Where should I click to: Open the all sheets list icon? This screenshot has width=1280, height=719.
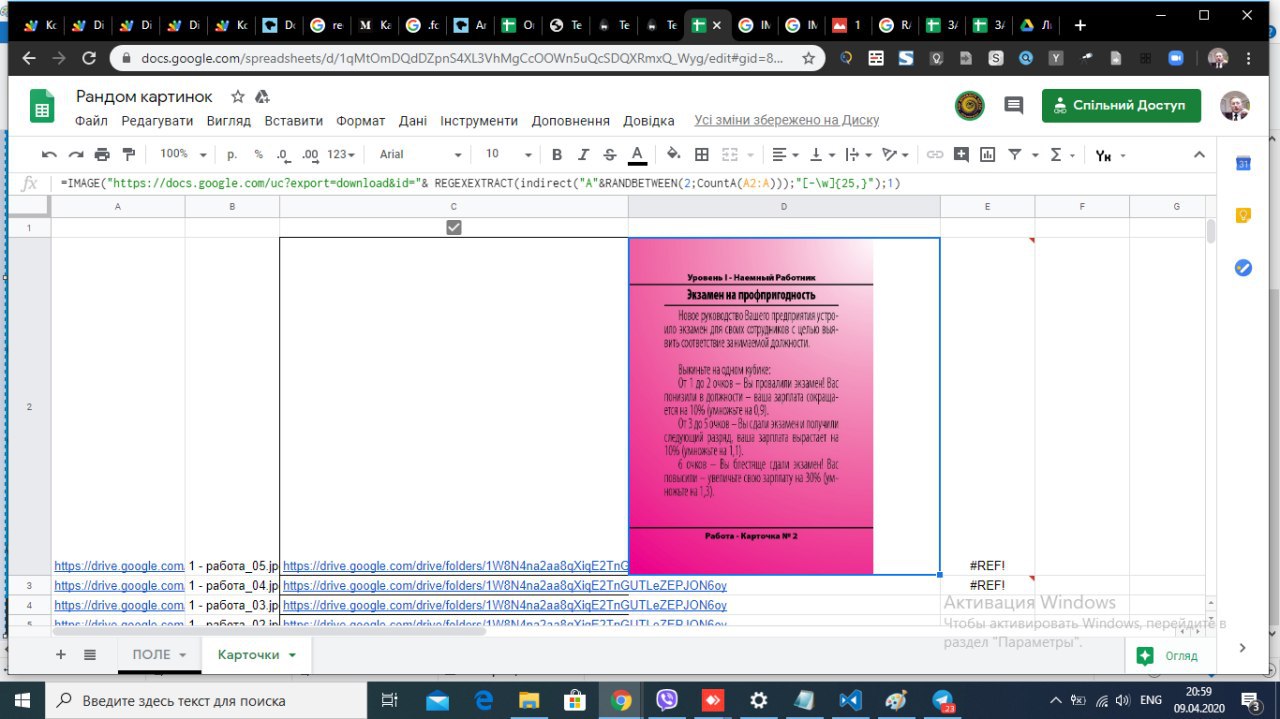[90, 654]
